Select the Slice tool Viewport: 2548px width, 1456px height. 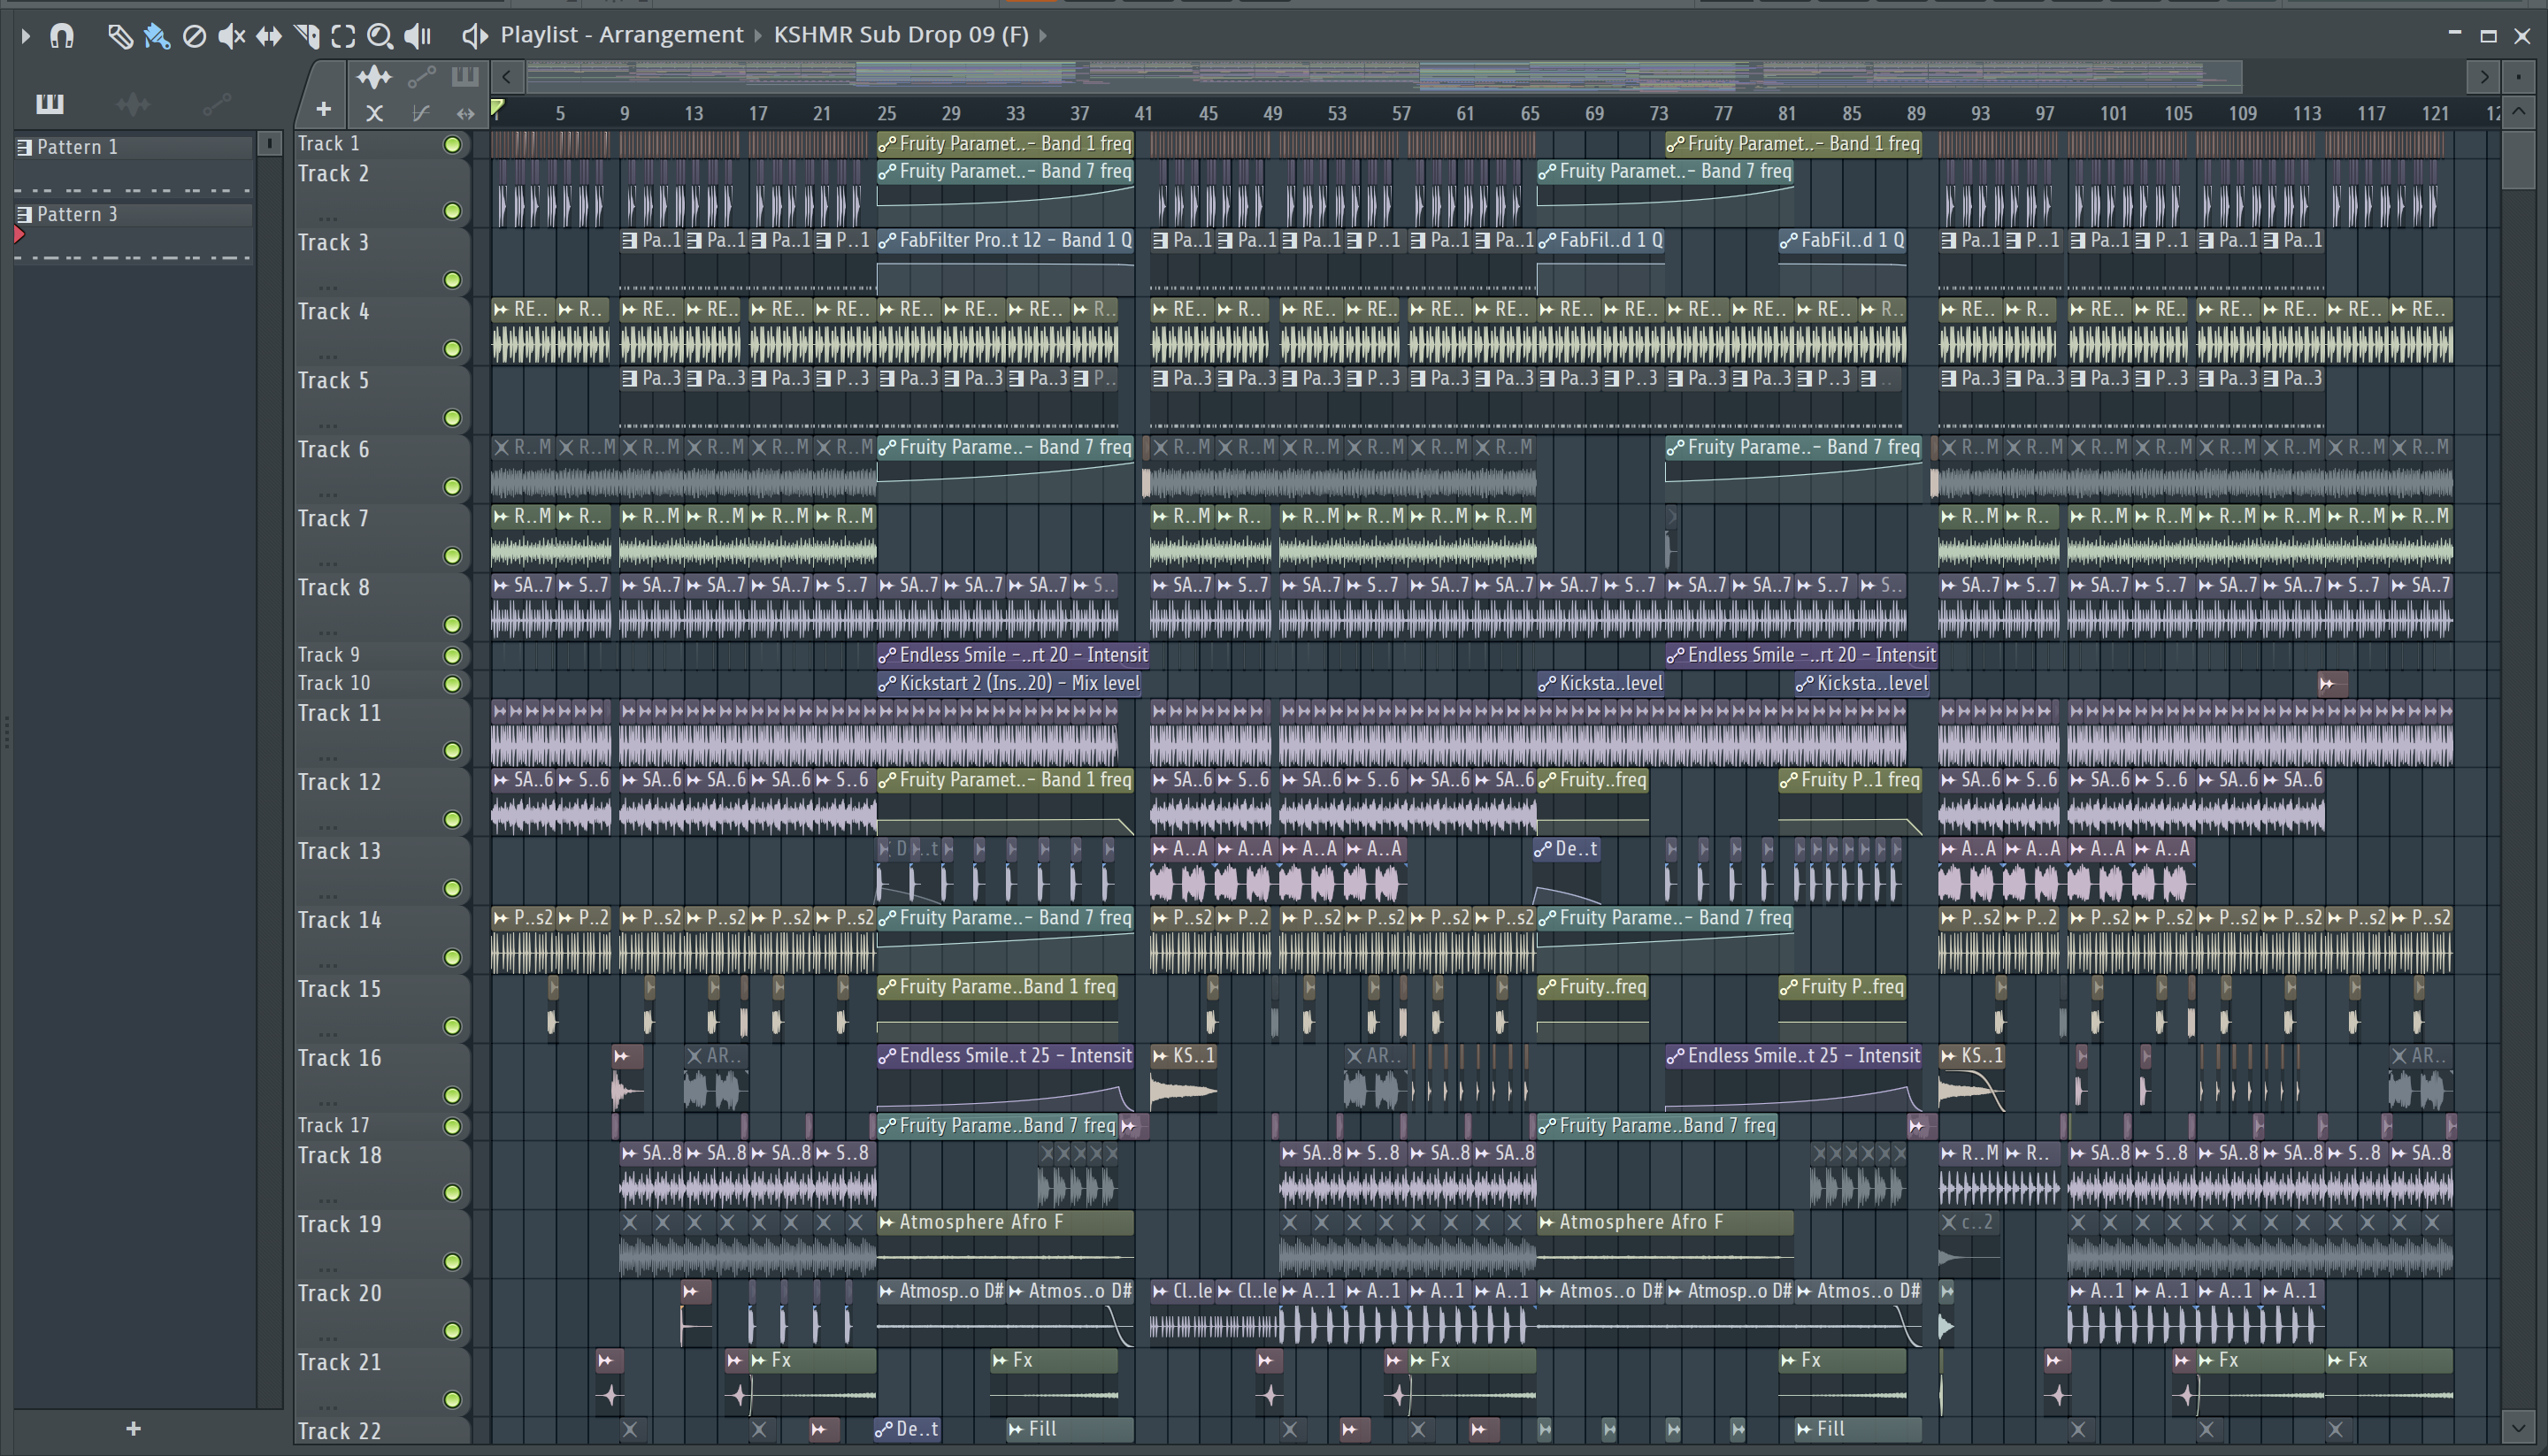(307, 37)
